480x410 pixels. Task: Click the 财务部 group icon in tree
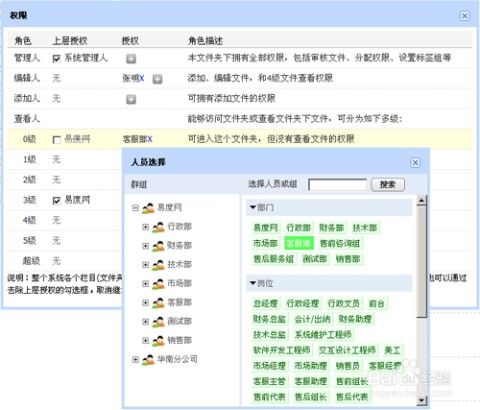(x=159, y=246)
